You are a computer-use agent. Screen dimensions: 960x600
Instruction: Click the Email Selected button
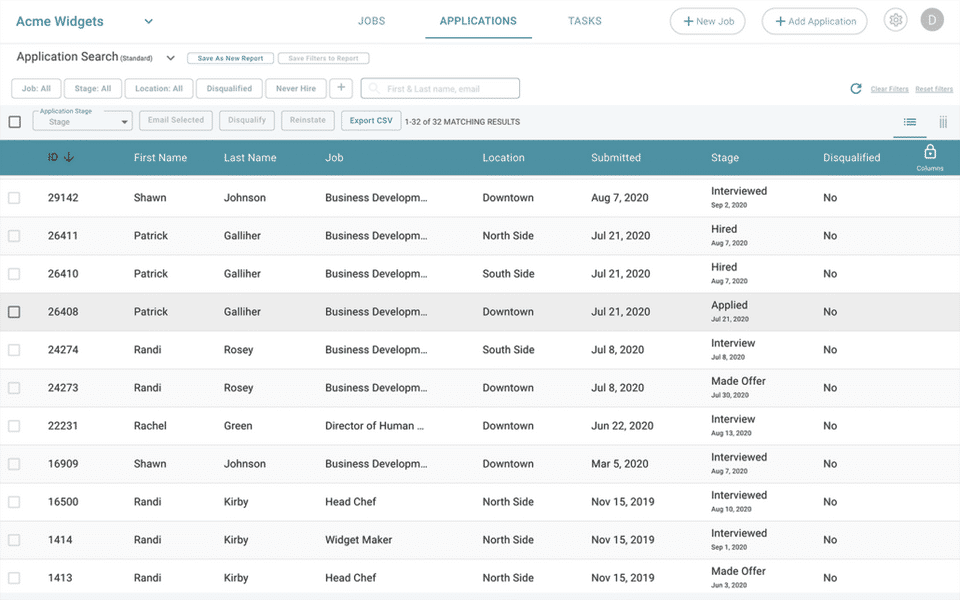point(176,120)
